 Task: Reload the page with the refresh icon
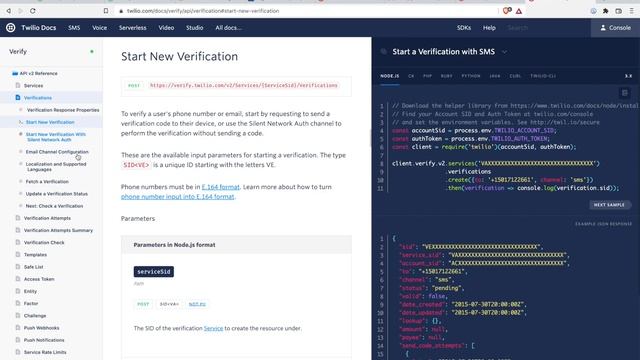point(33,11)
